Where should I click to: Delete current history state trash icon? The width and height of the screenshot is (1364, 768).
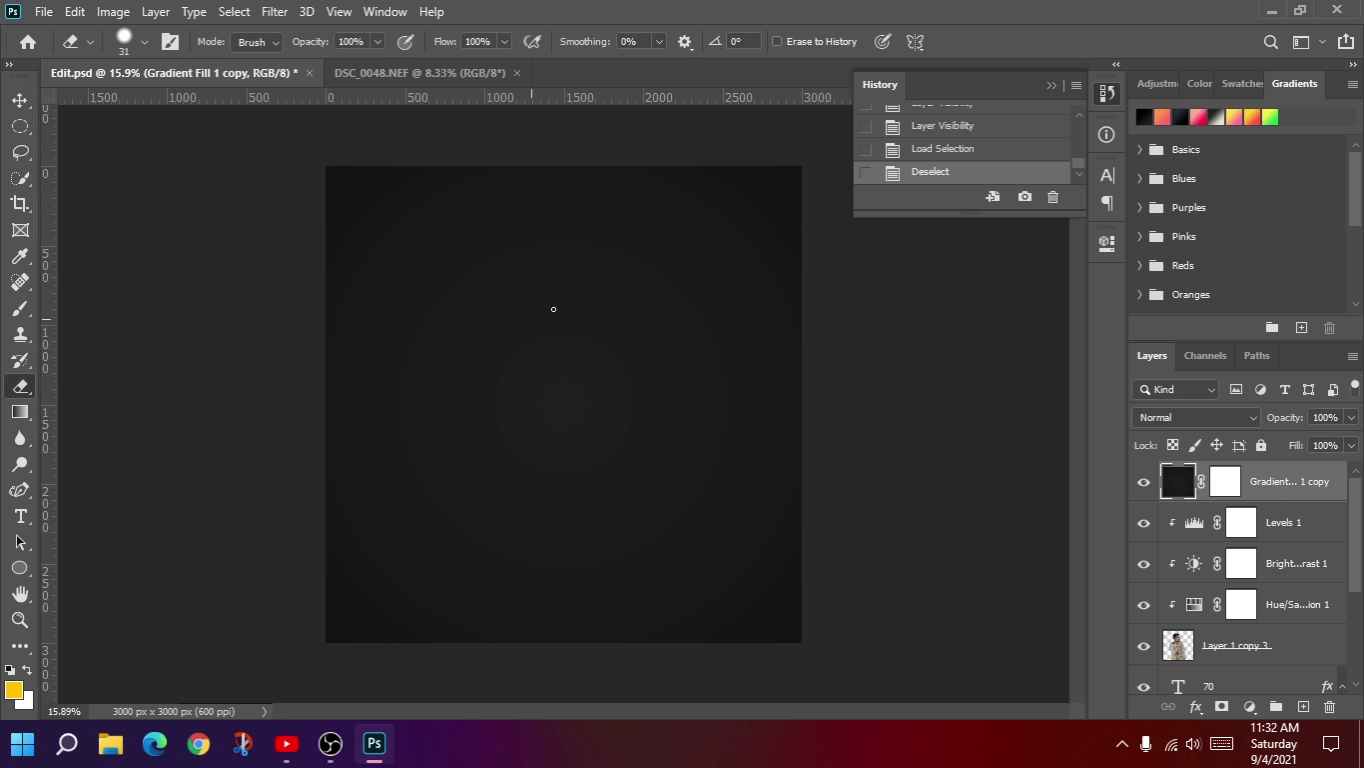click(1052, 197)
